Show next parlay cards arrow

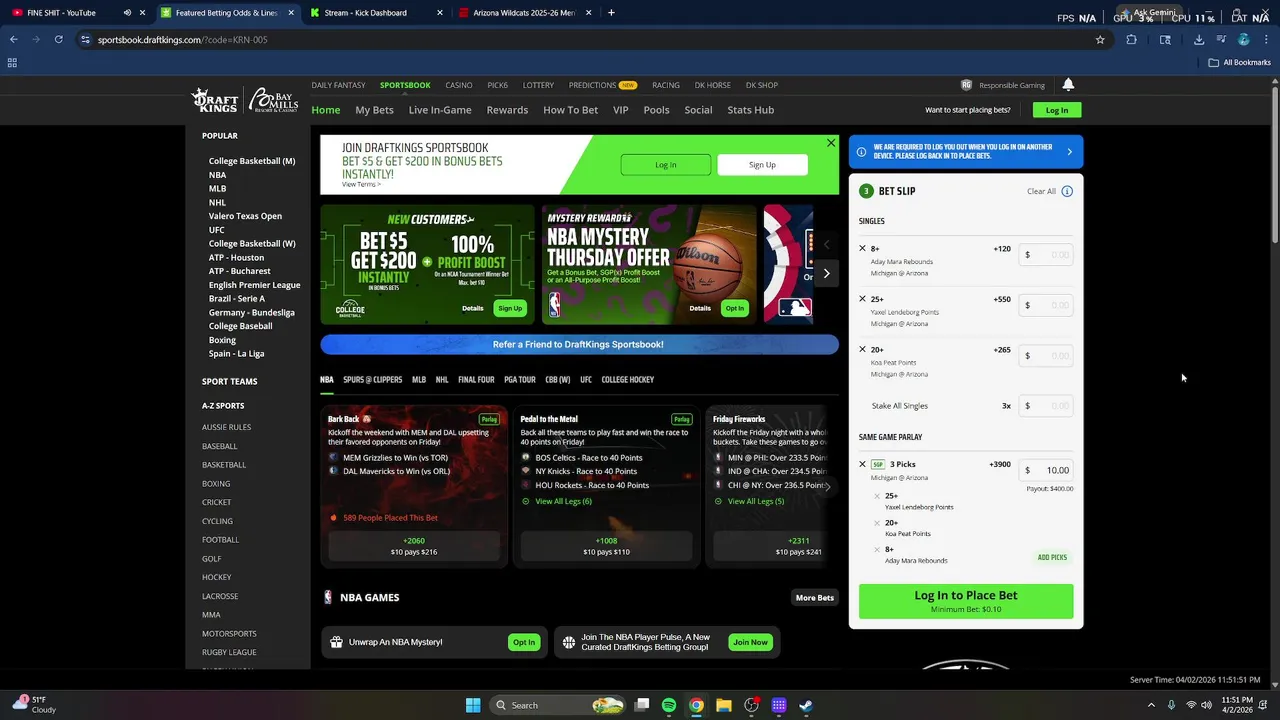pos(827,487)
